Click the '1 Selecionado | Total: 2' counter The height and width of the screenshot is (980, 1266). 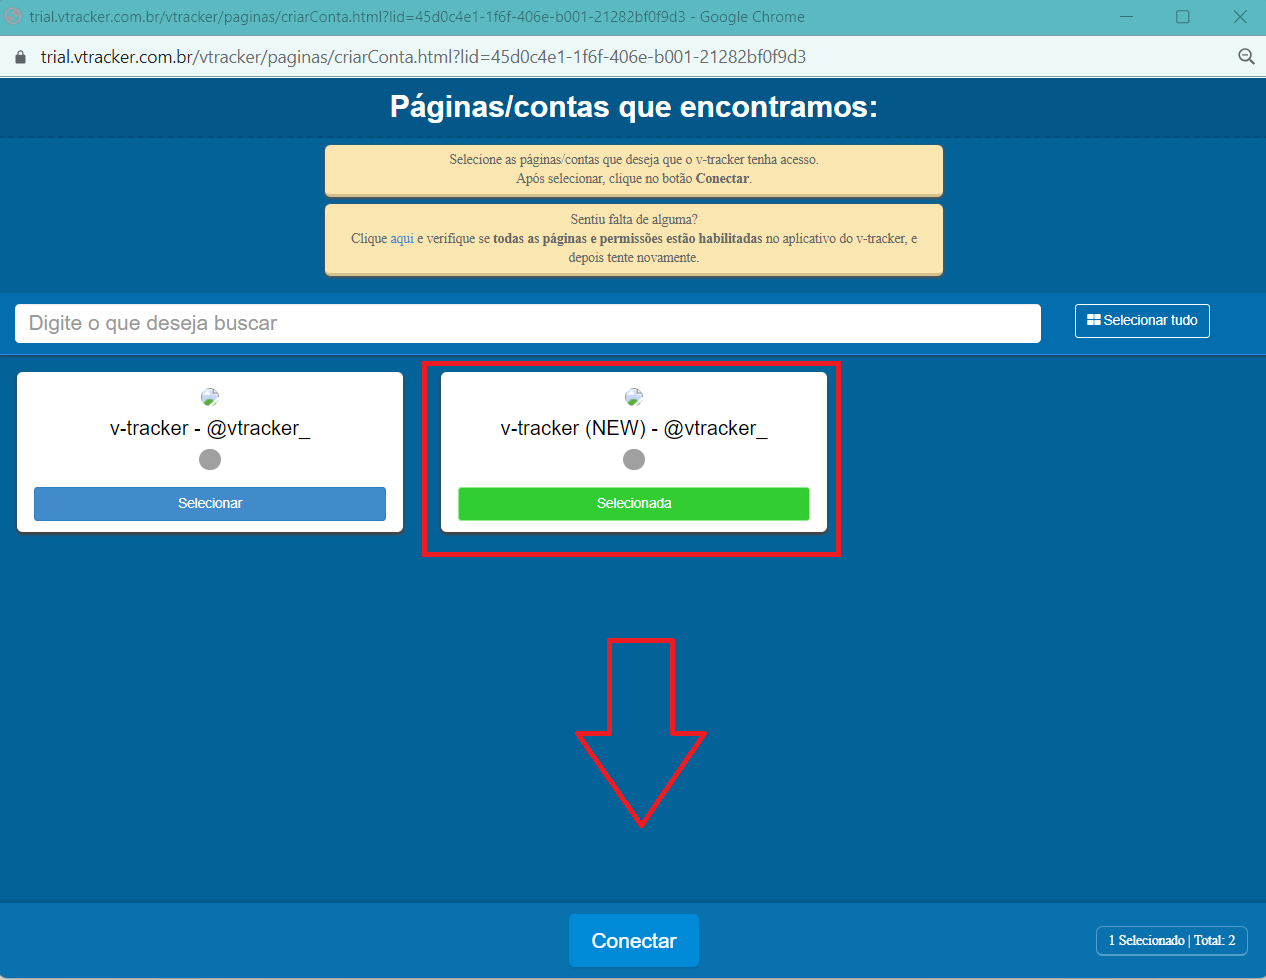[1172, 940]
